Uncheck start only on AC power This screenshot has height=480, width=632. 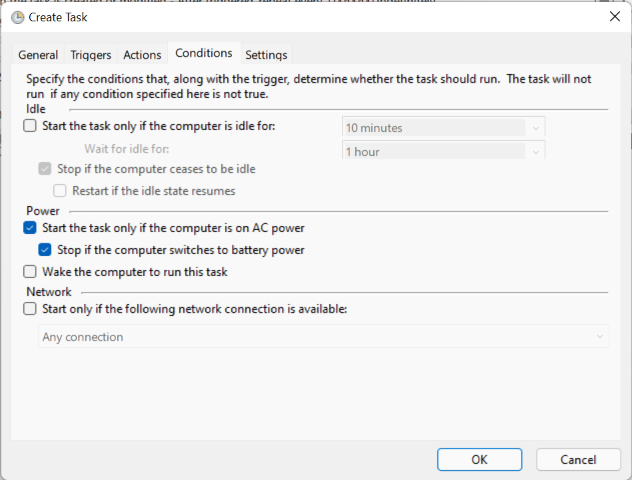(x=30, y=228)
